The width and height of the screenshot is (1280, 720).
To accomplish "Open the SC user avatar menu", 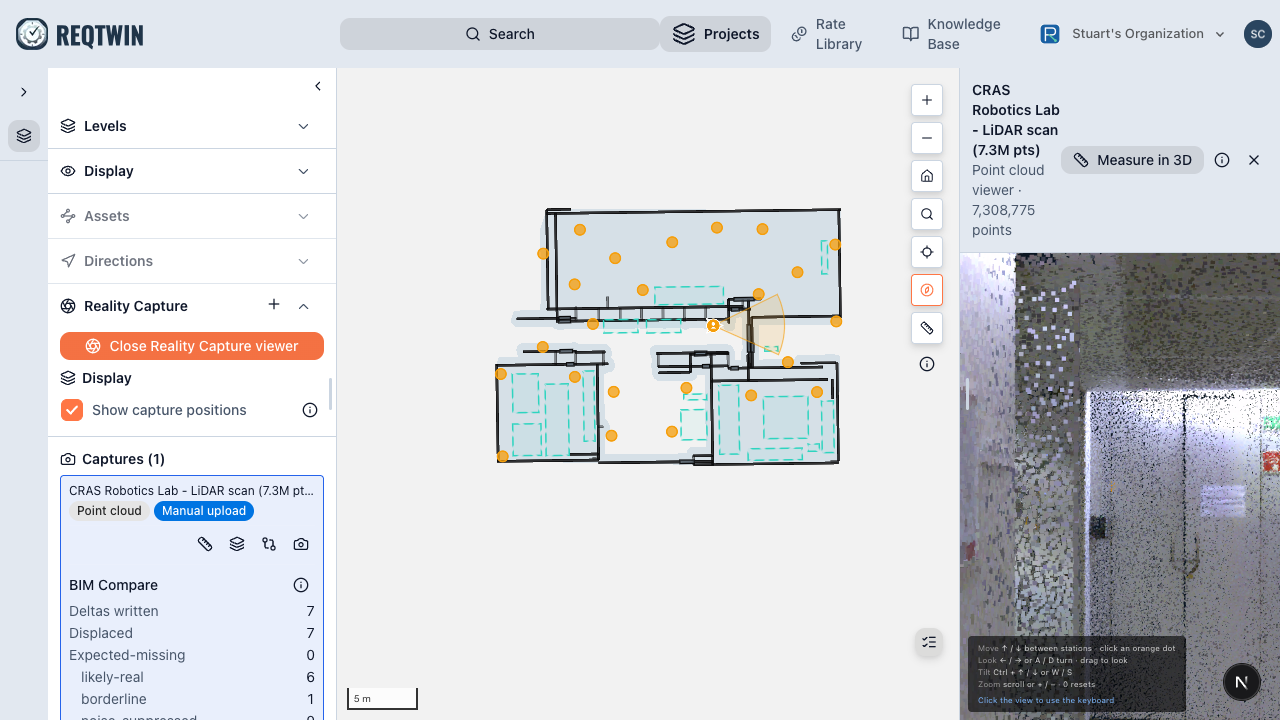I will pos(1258,34).
